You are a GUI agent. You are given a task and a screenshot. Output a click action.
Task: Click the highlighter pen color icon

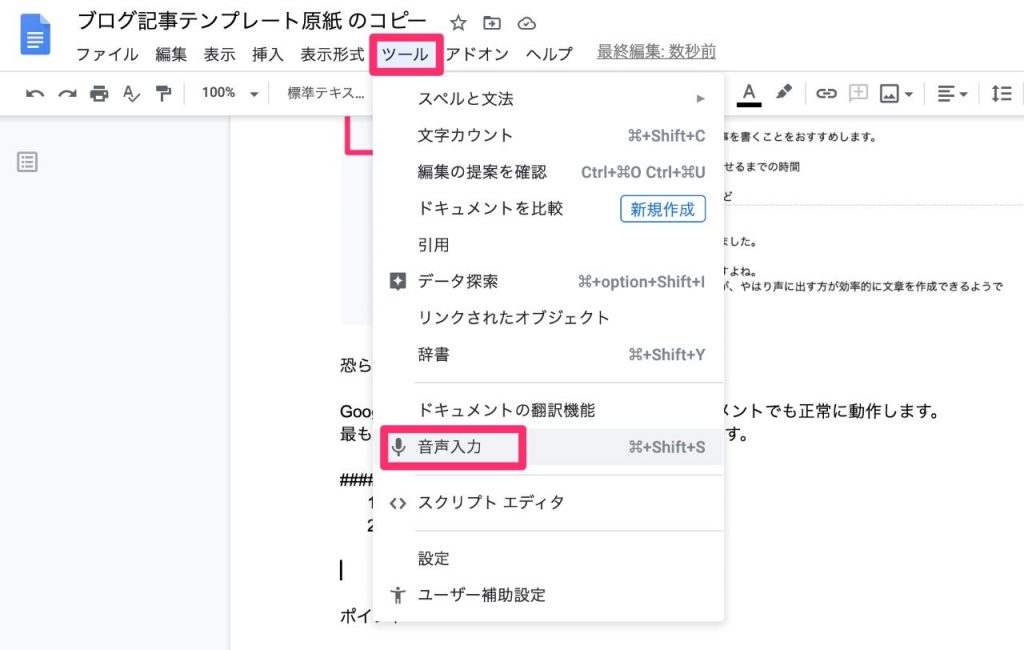tap(783, 92)
